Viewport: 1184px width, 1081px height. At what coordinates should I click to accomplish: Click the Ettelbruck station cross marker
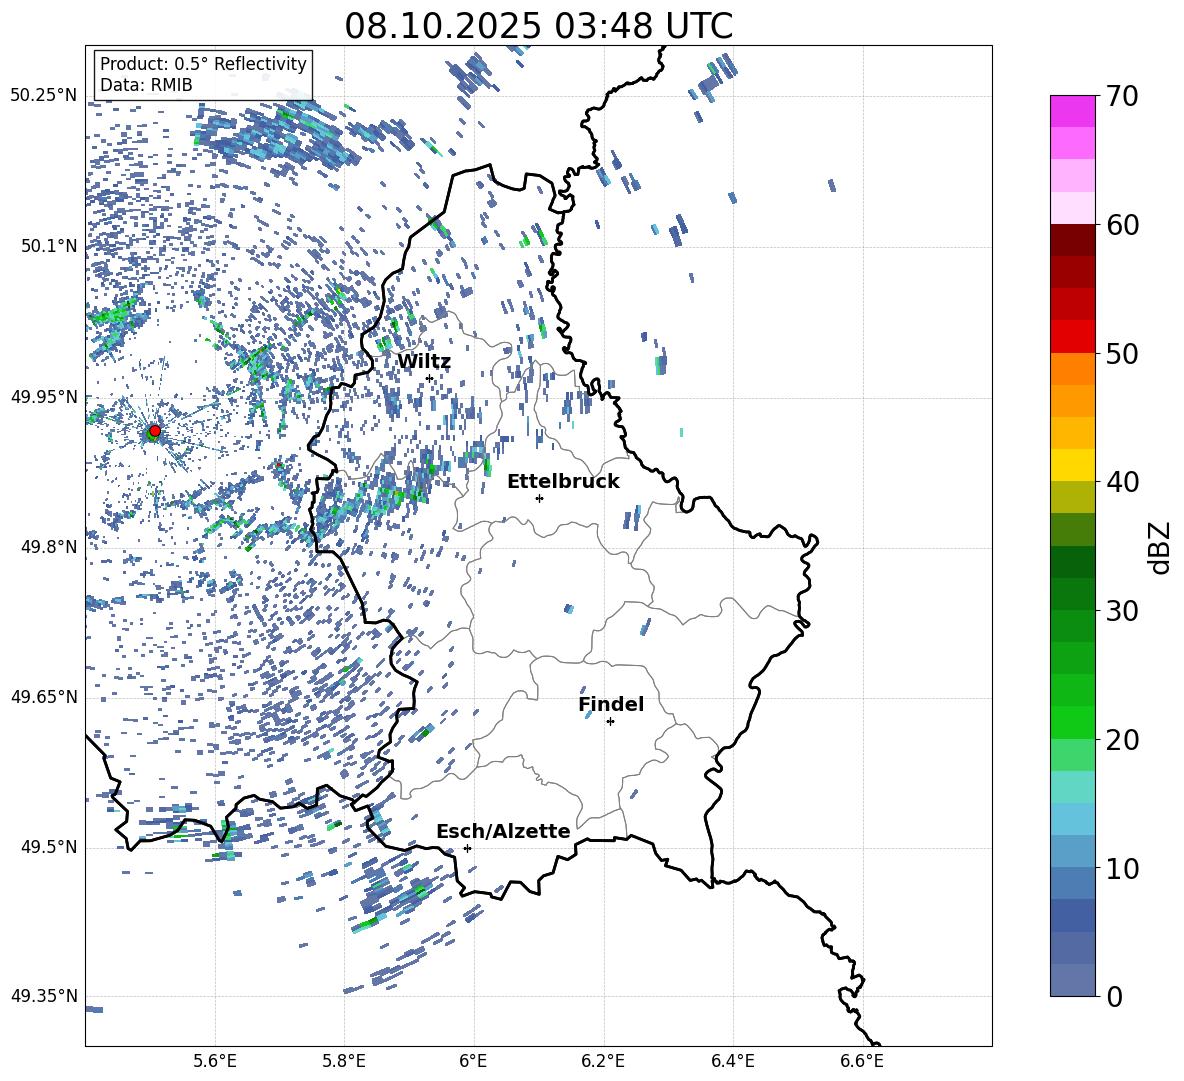[x=539, y=498]
